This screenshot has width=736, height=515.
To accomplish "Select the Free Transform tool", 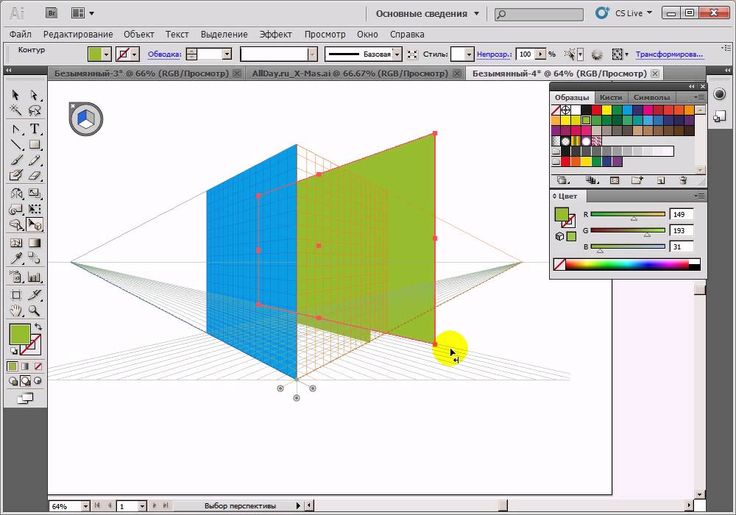I will [x=34, y=209].
